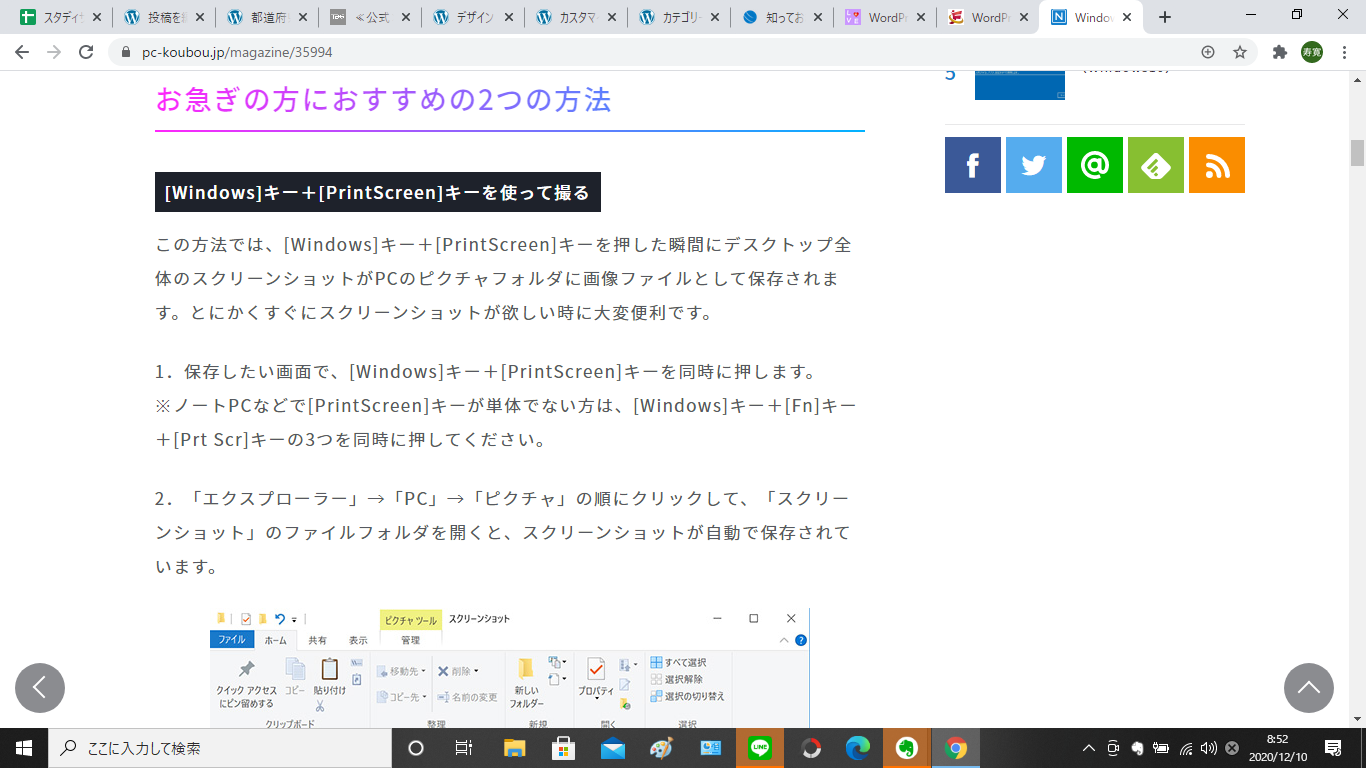View site info via the lock icon
The height and width of the screenshot is (768, 1366).
pos(126,52)
